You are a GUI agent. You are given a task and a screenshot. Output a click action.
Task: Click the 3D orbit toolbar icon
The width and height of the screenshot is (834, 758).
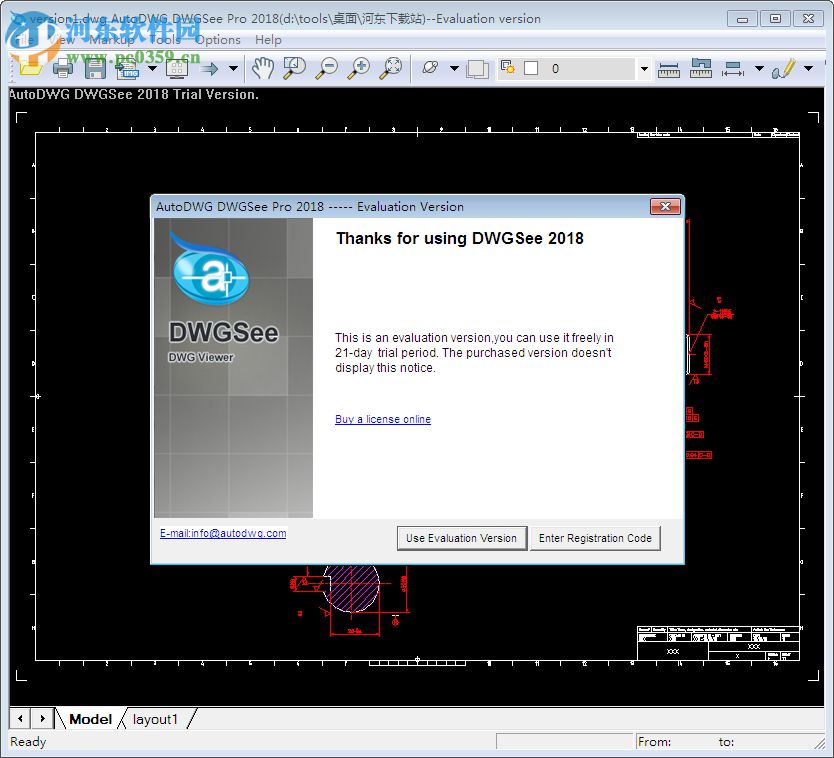pos(430,68)
